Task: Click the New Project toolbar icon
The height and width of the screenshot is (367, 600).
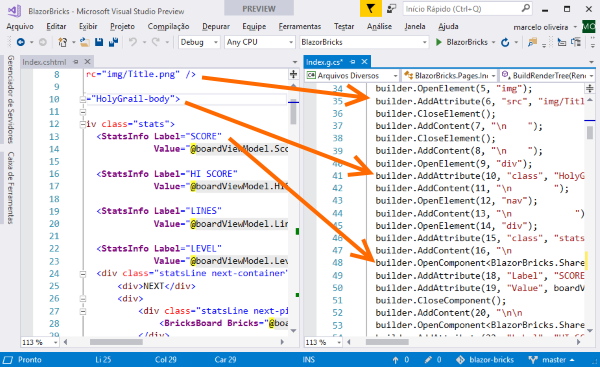Action: 62,42
